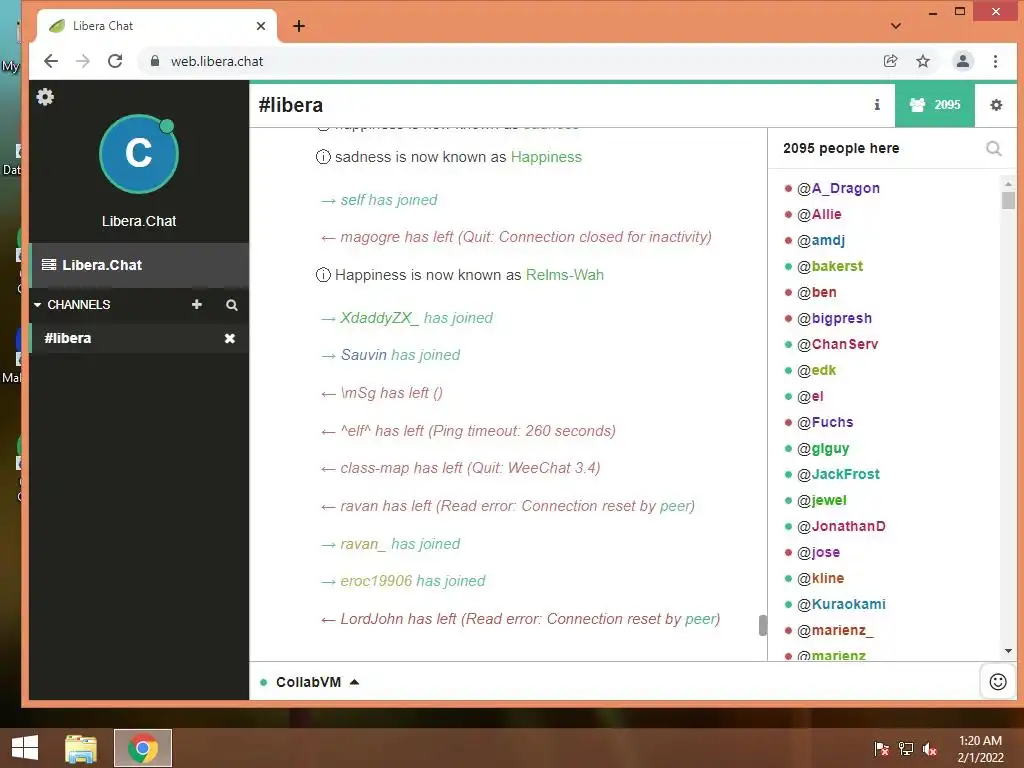This screenshot has width=1024, height=768.
Task: Select user @ChanServ in nick list
Action: click(837, 344)
